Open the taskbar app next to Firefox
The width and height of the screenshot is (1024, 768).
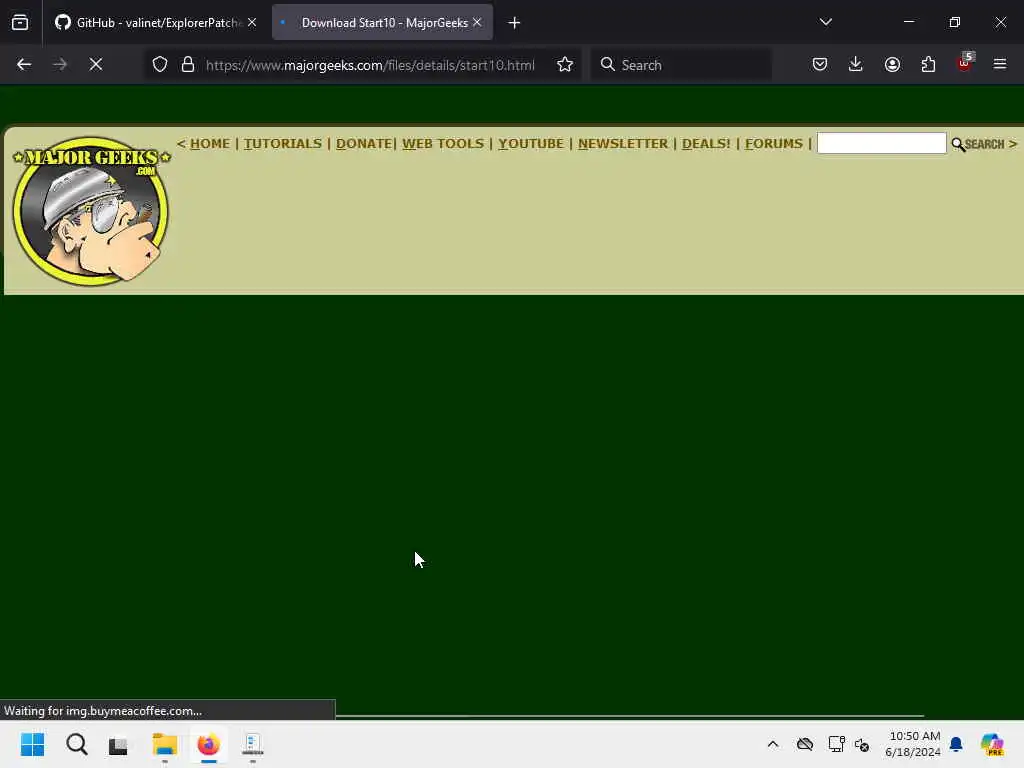[x=253, y=744]
